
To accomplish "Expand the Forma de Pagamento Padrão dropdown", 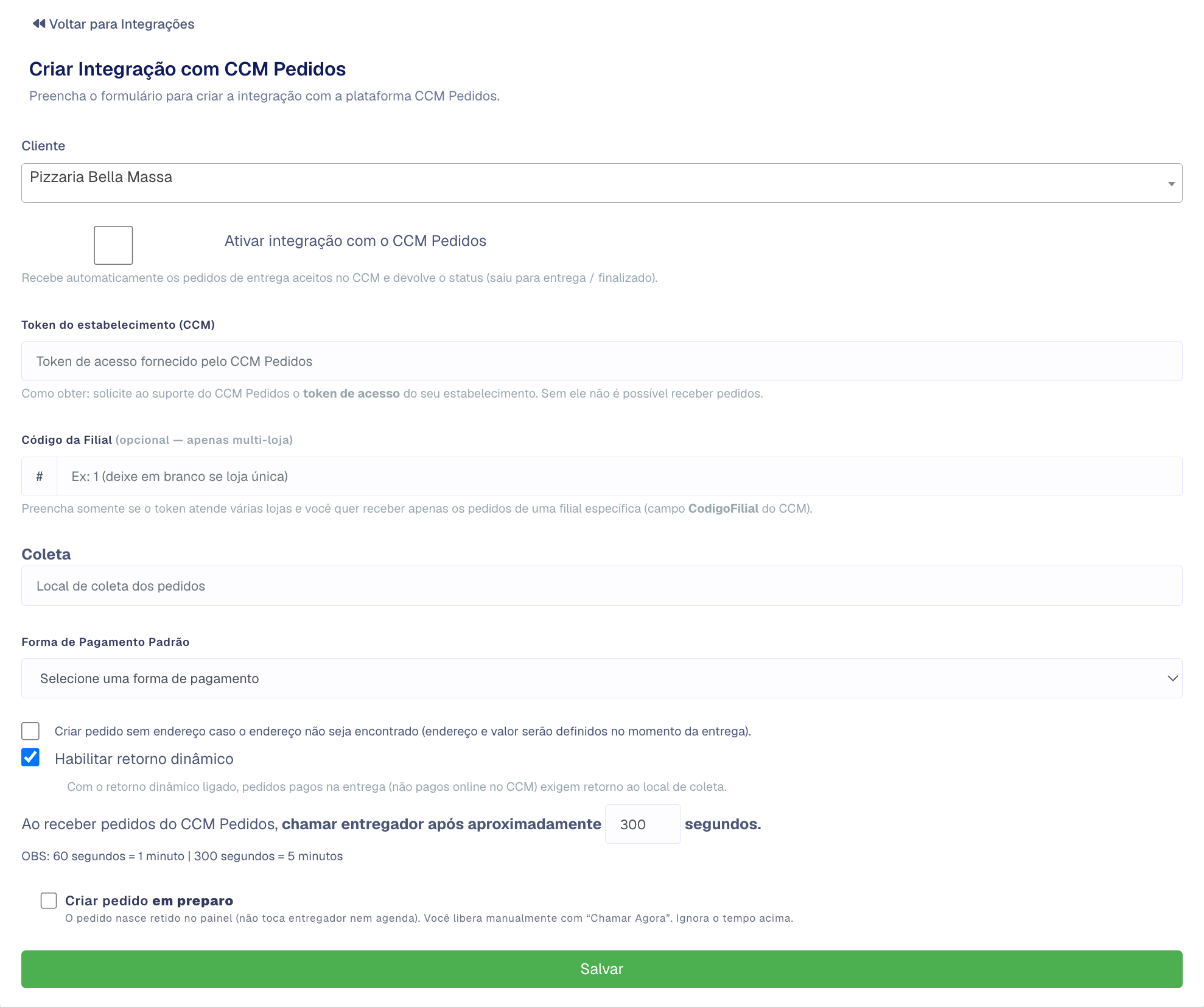I will (602, 678).
